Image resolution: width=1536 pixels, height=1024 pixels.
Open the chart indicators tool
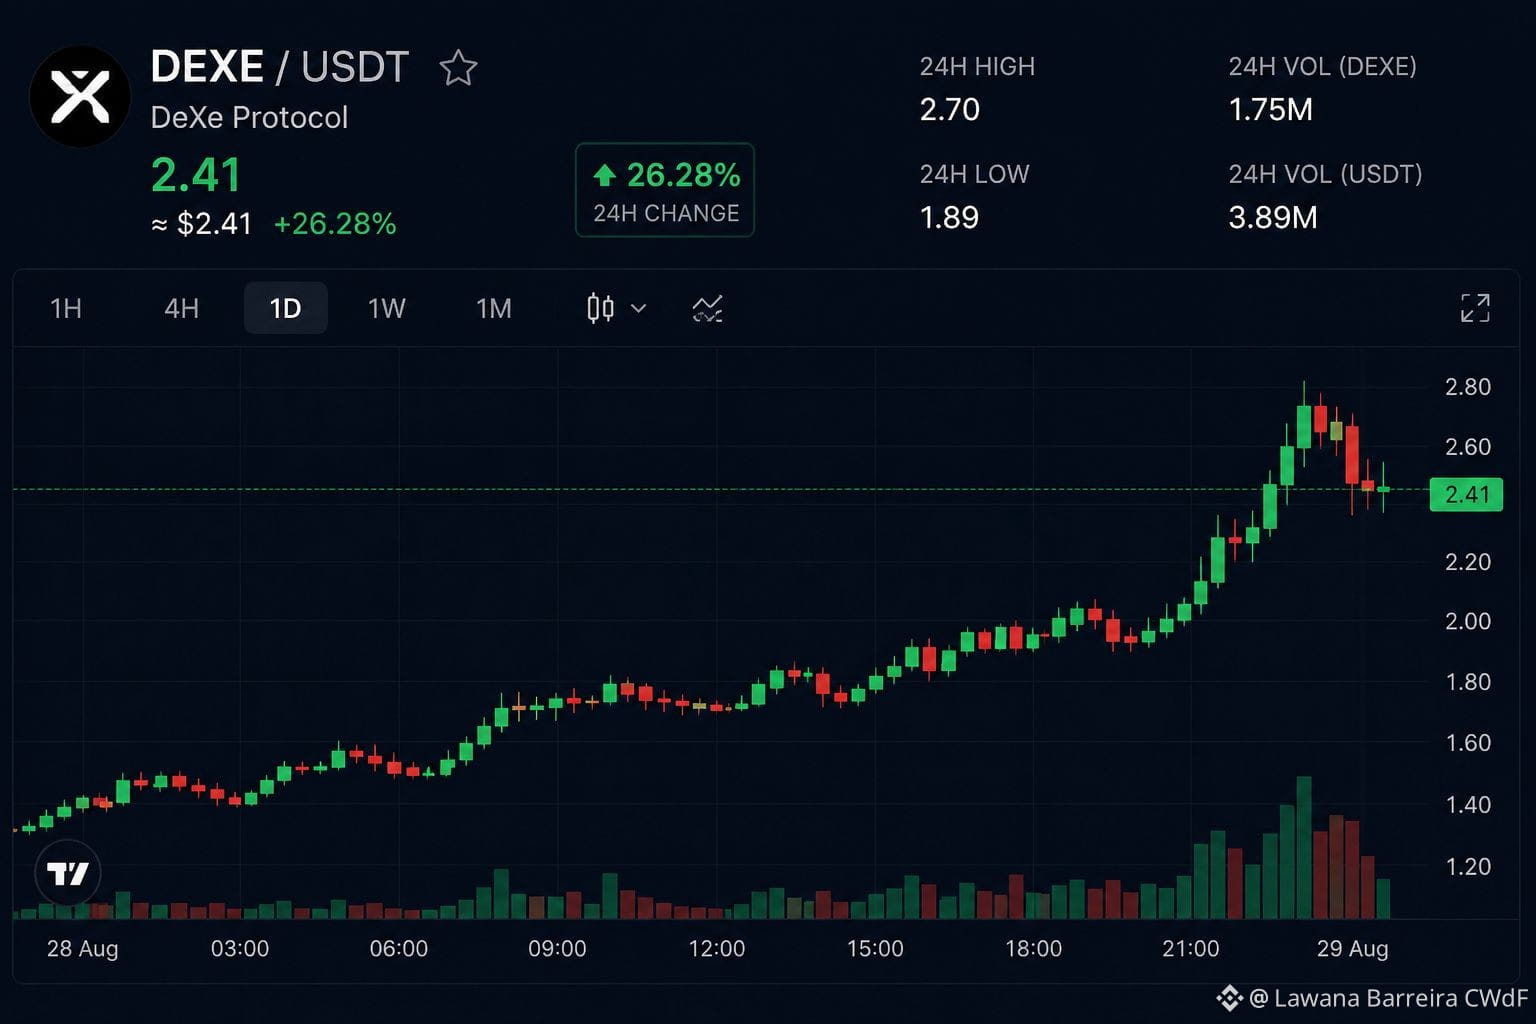click(707, 308)
